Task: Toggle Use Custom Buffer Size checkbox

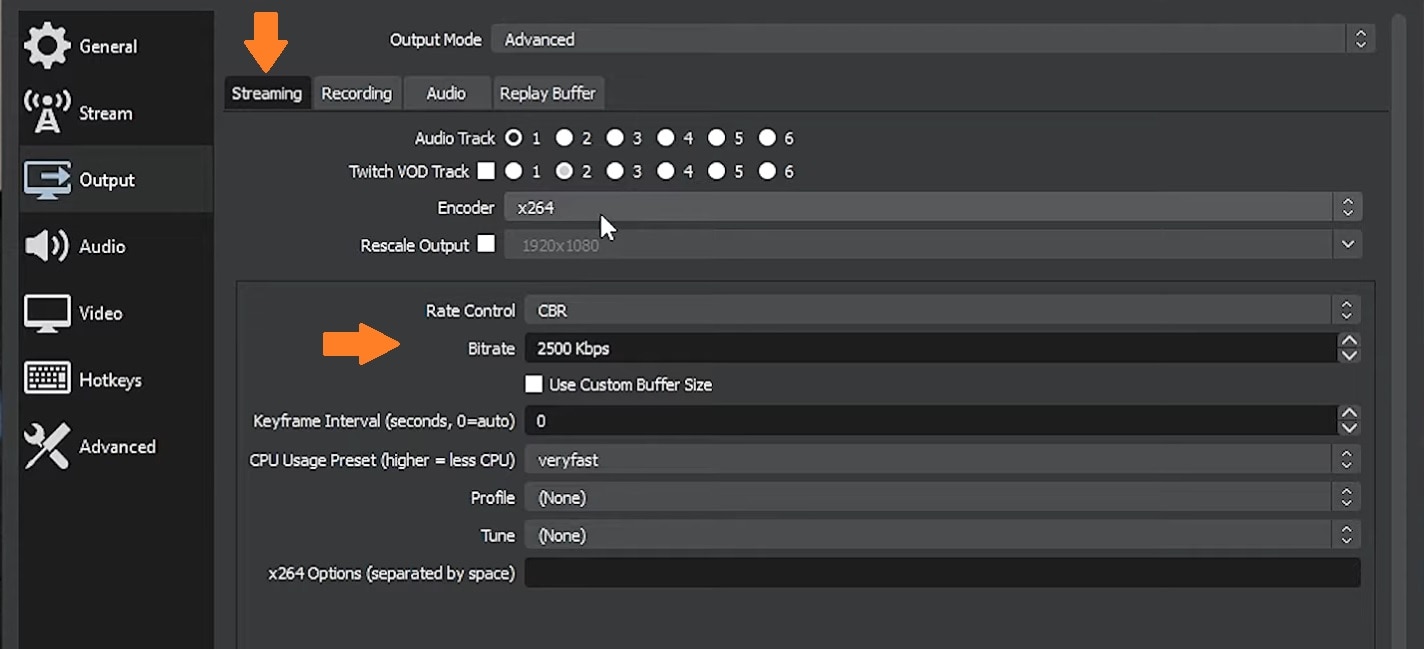Action: click(534, 384)
